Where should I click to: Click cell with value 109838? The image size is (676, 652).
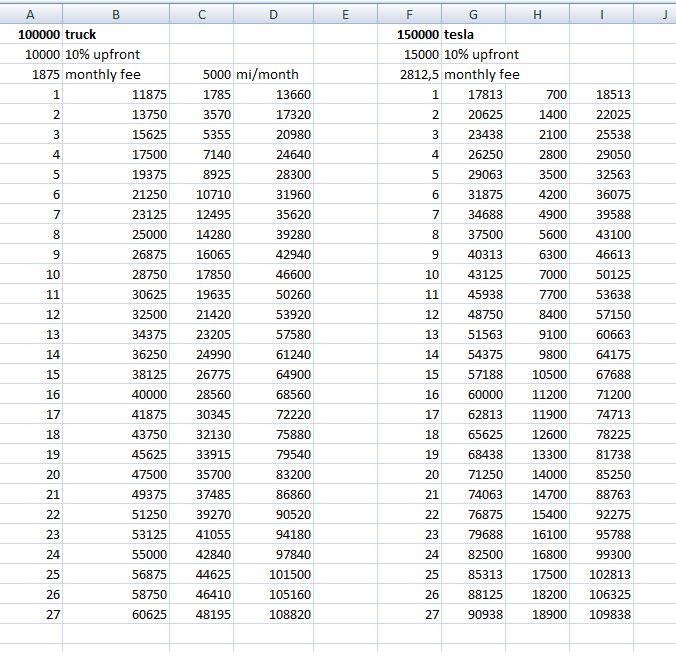point(601,614)
